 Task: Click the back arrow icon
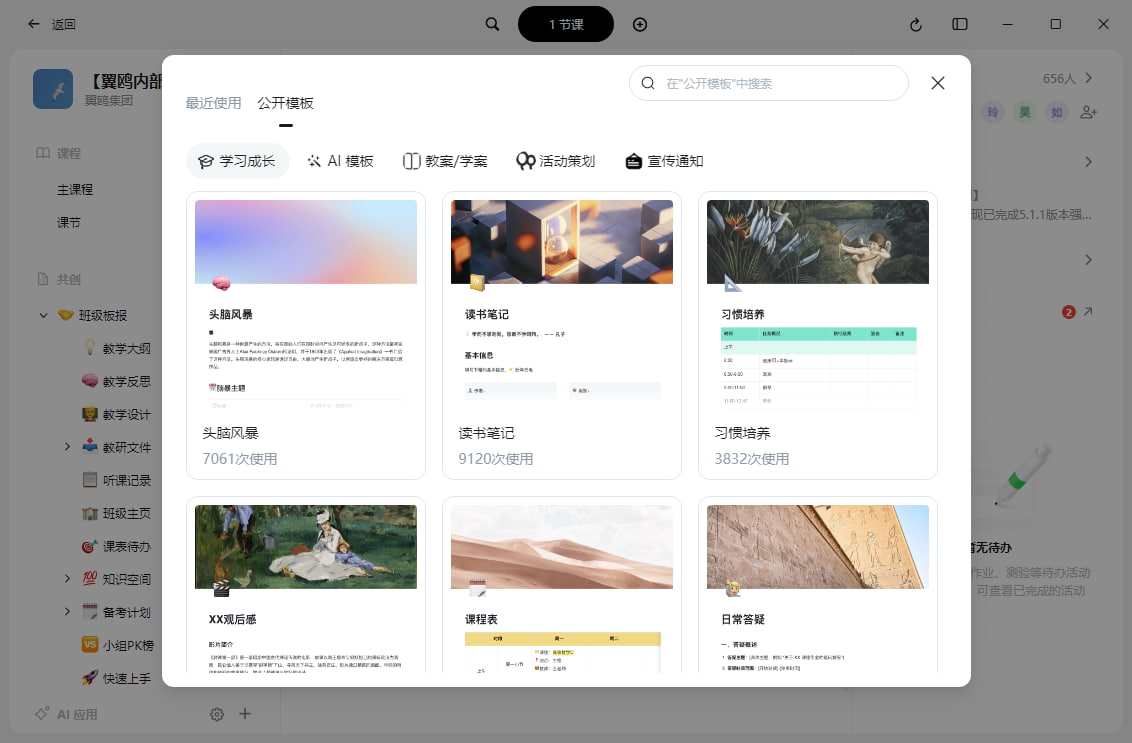pyautogui.click(x=33, y=24)
